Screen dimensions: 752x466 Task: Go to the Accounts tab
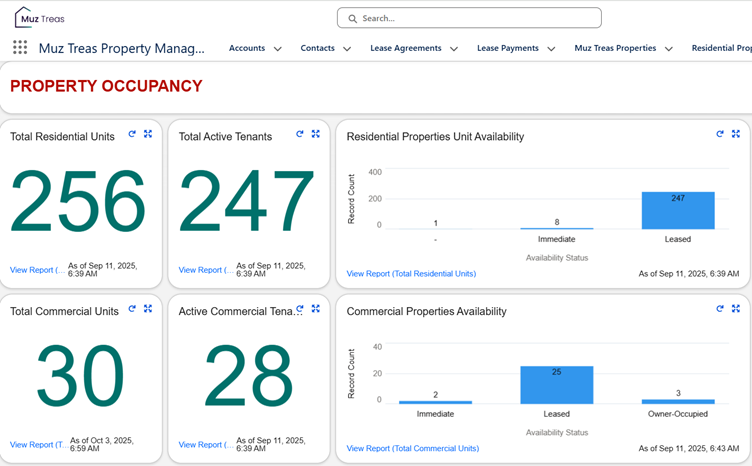pos(246,48)
